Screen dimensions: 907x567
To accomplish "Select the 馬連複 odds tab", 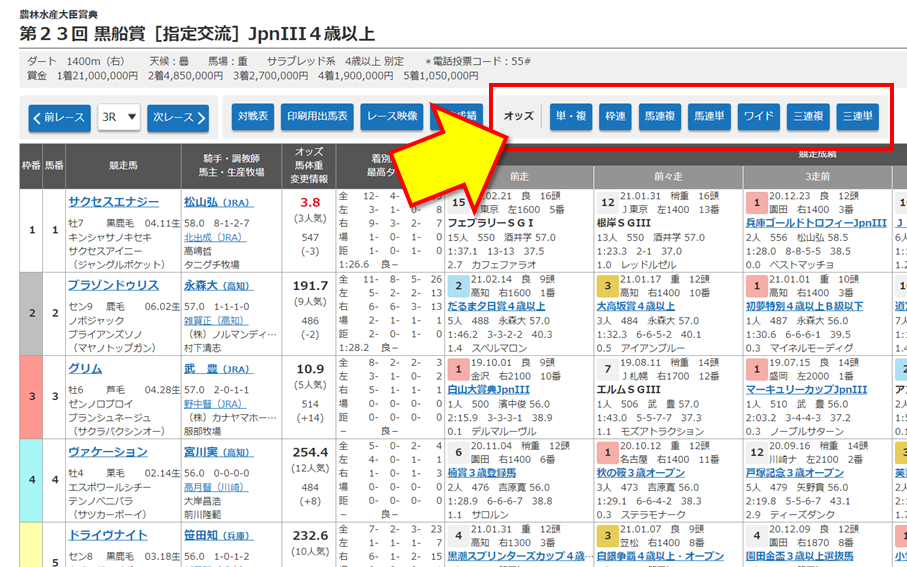I will (659, 117).
